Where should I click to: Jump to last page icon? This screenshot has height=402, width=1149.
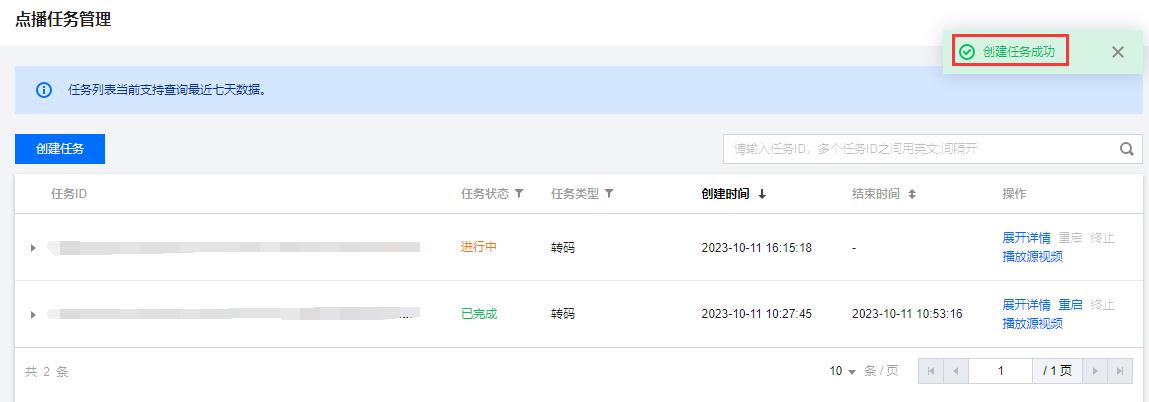(x=1120, y=371)
